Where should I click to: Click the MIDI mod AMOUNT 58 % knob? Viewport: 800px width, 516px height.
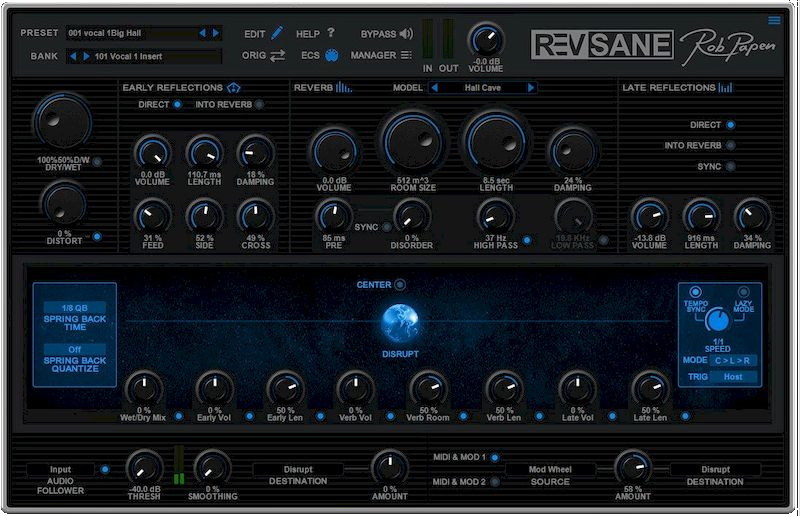click(633, 468)
